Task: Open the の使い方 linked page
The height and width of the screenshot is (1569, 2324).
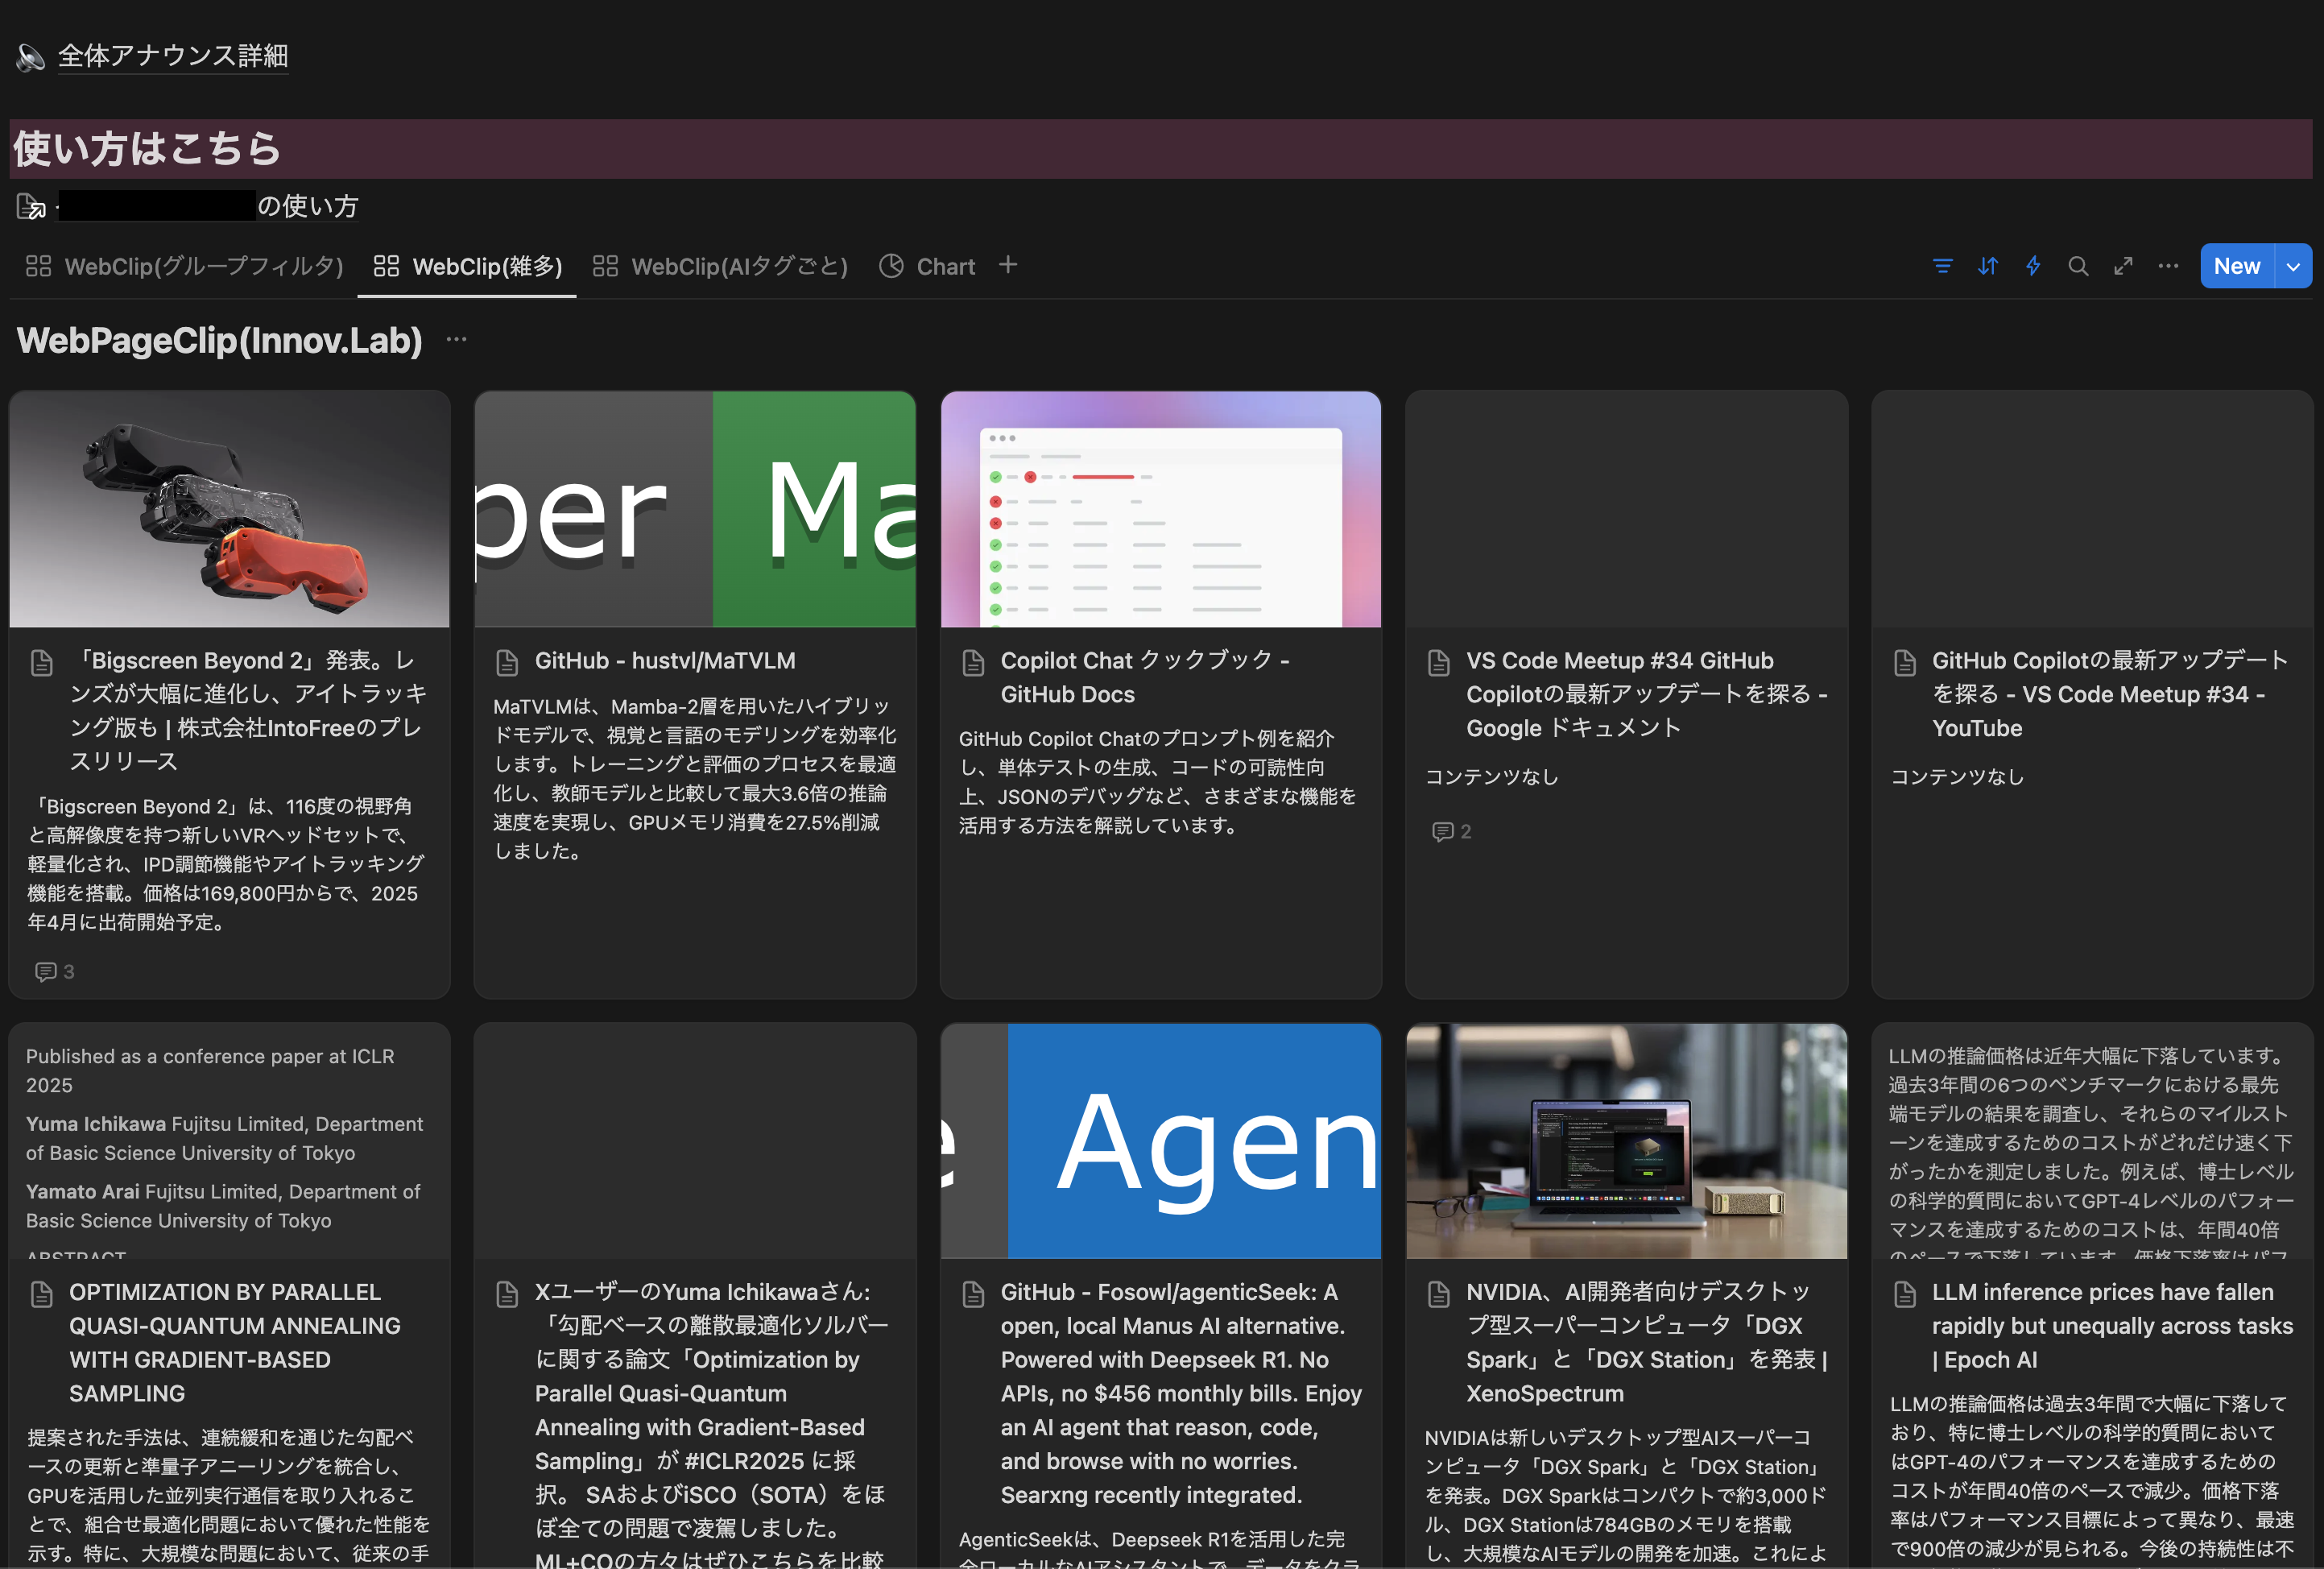Action: (x=306, y=206)
